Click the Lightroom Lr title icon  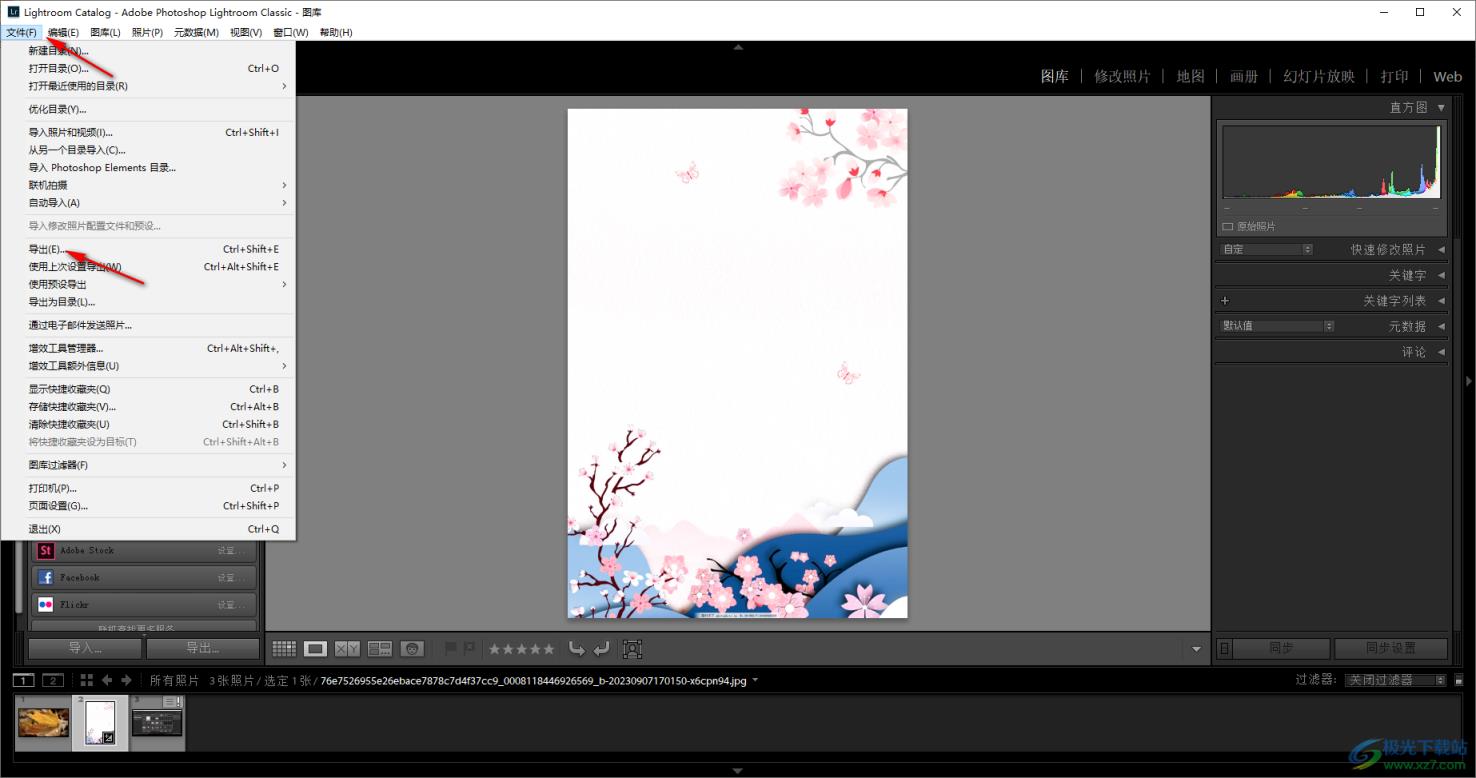[13, 12]
